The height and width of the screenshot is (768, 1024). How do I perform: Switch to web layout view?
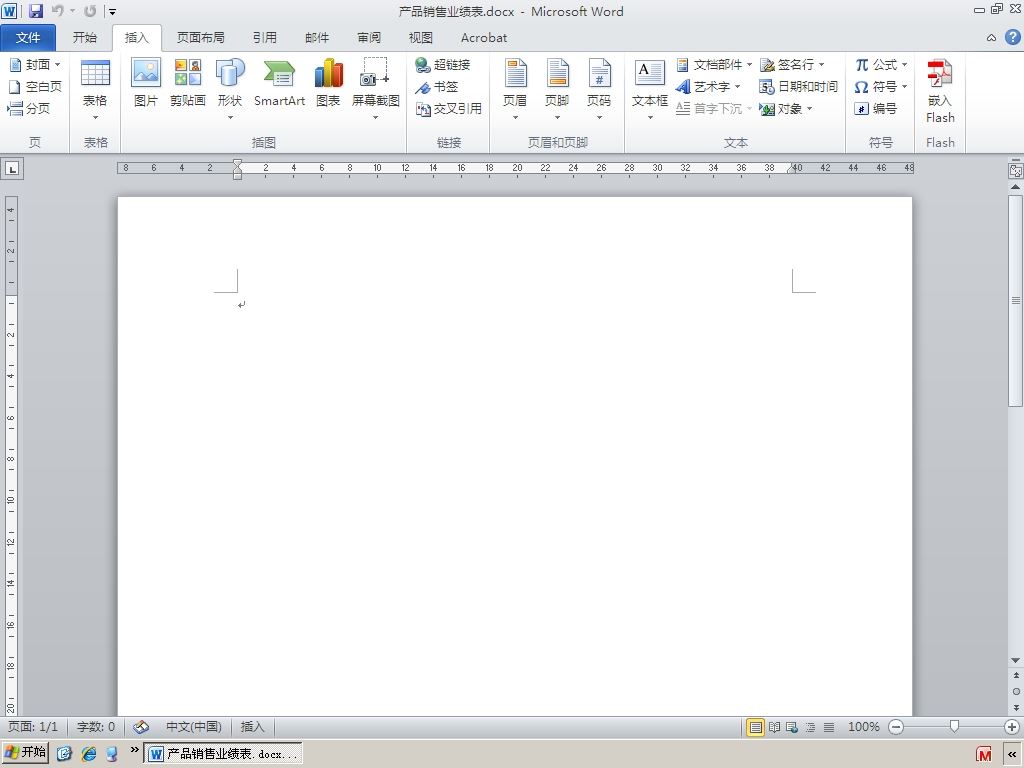[x=792, y=727]
